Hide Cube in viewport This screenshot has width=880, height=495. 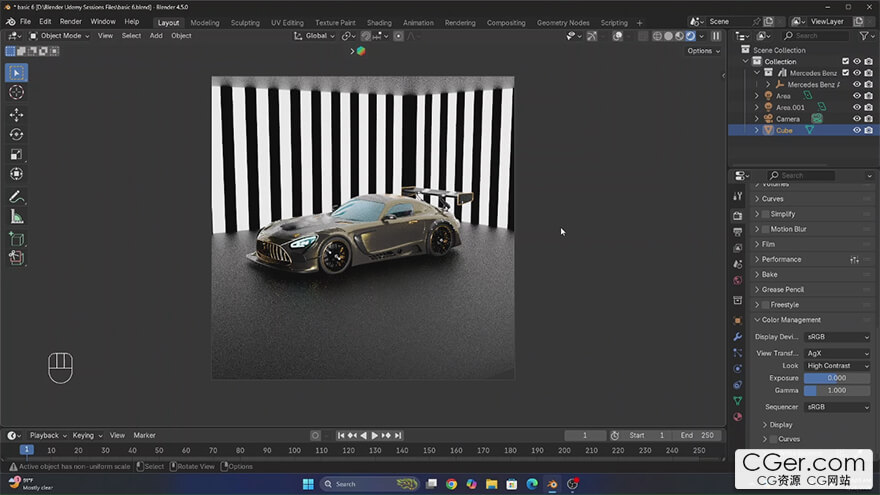pyautogui.click(x=856, y=130)
